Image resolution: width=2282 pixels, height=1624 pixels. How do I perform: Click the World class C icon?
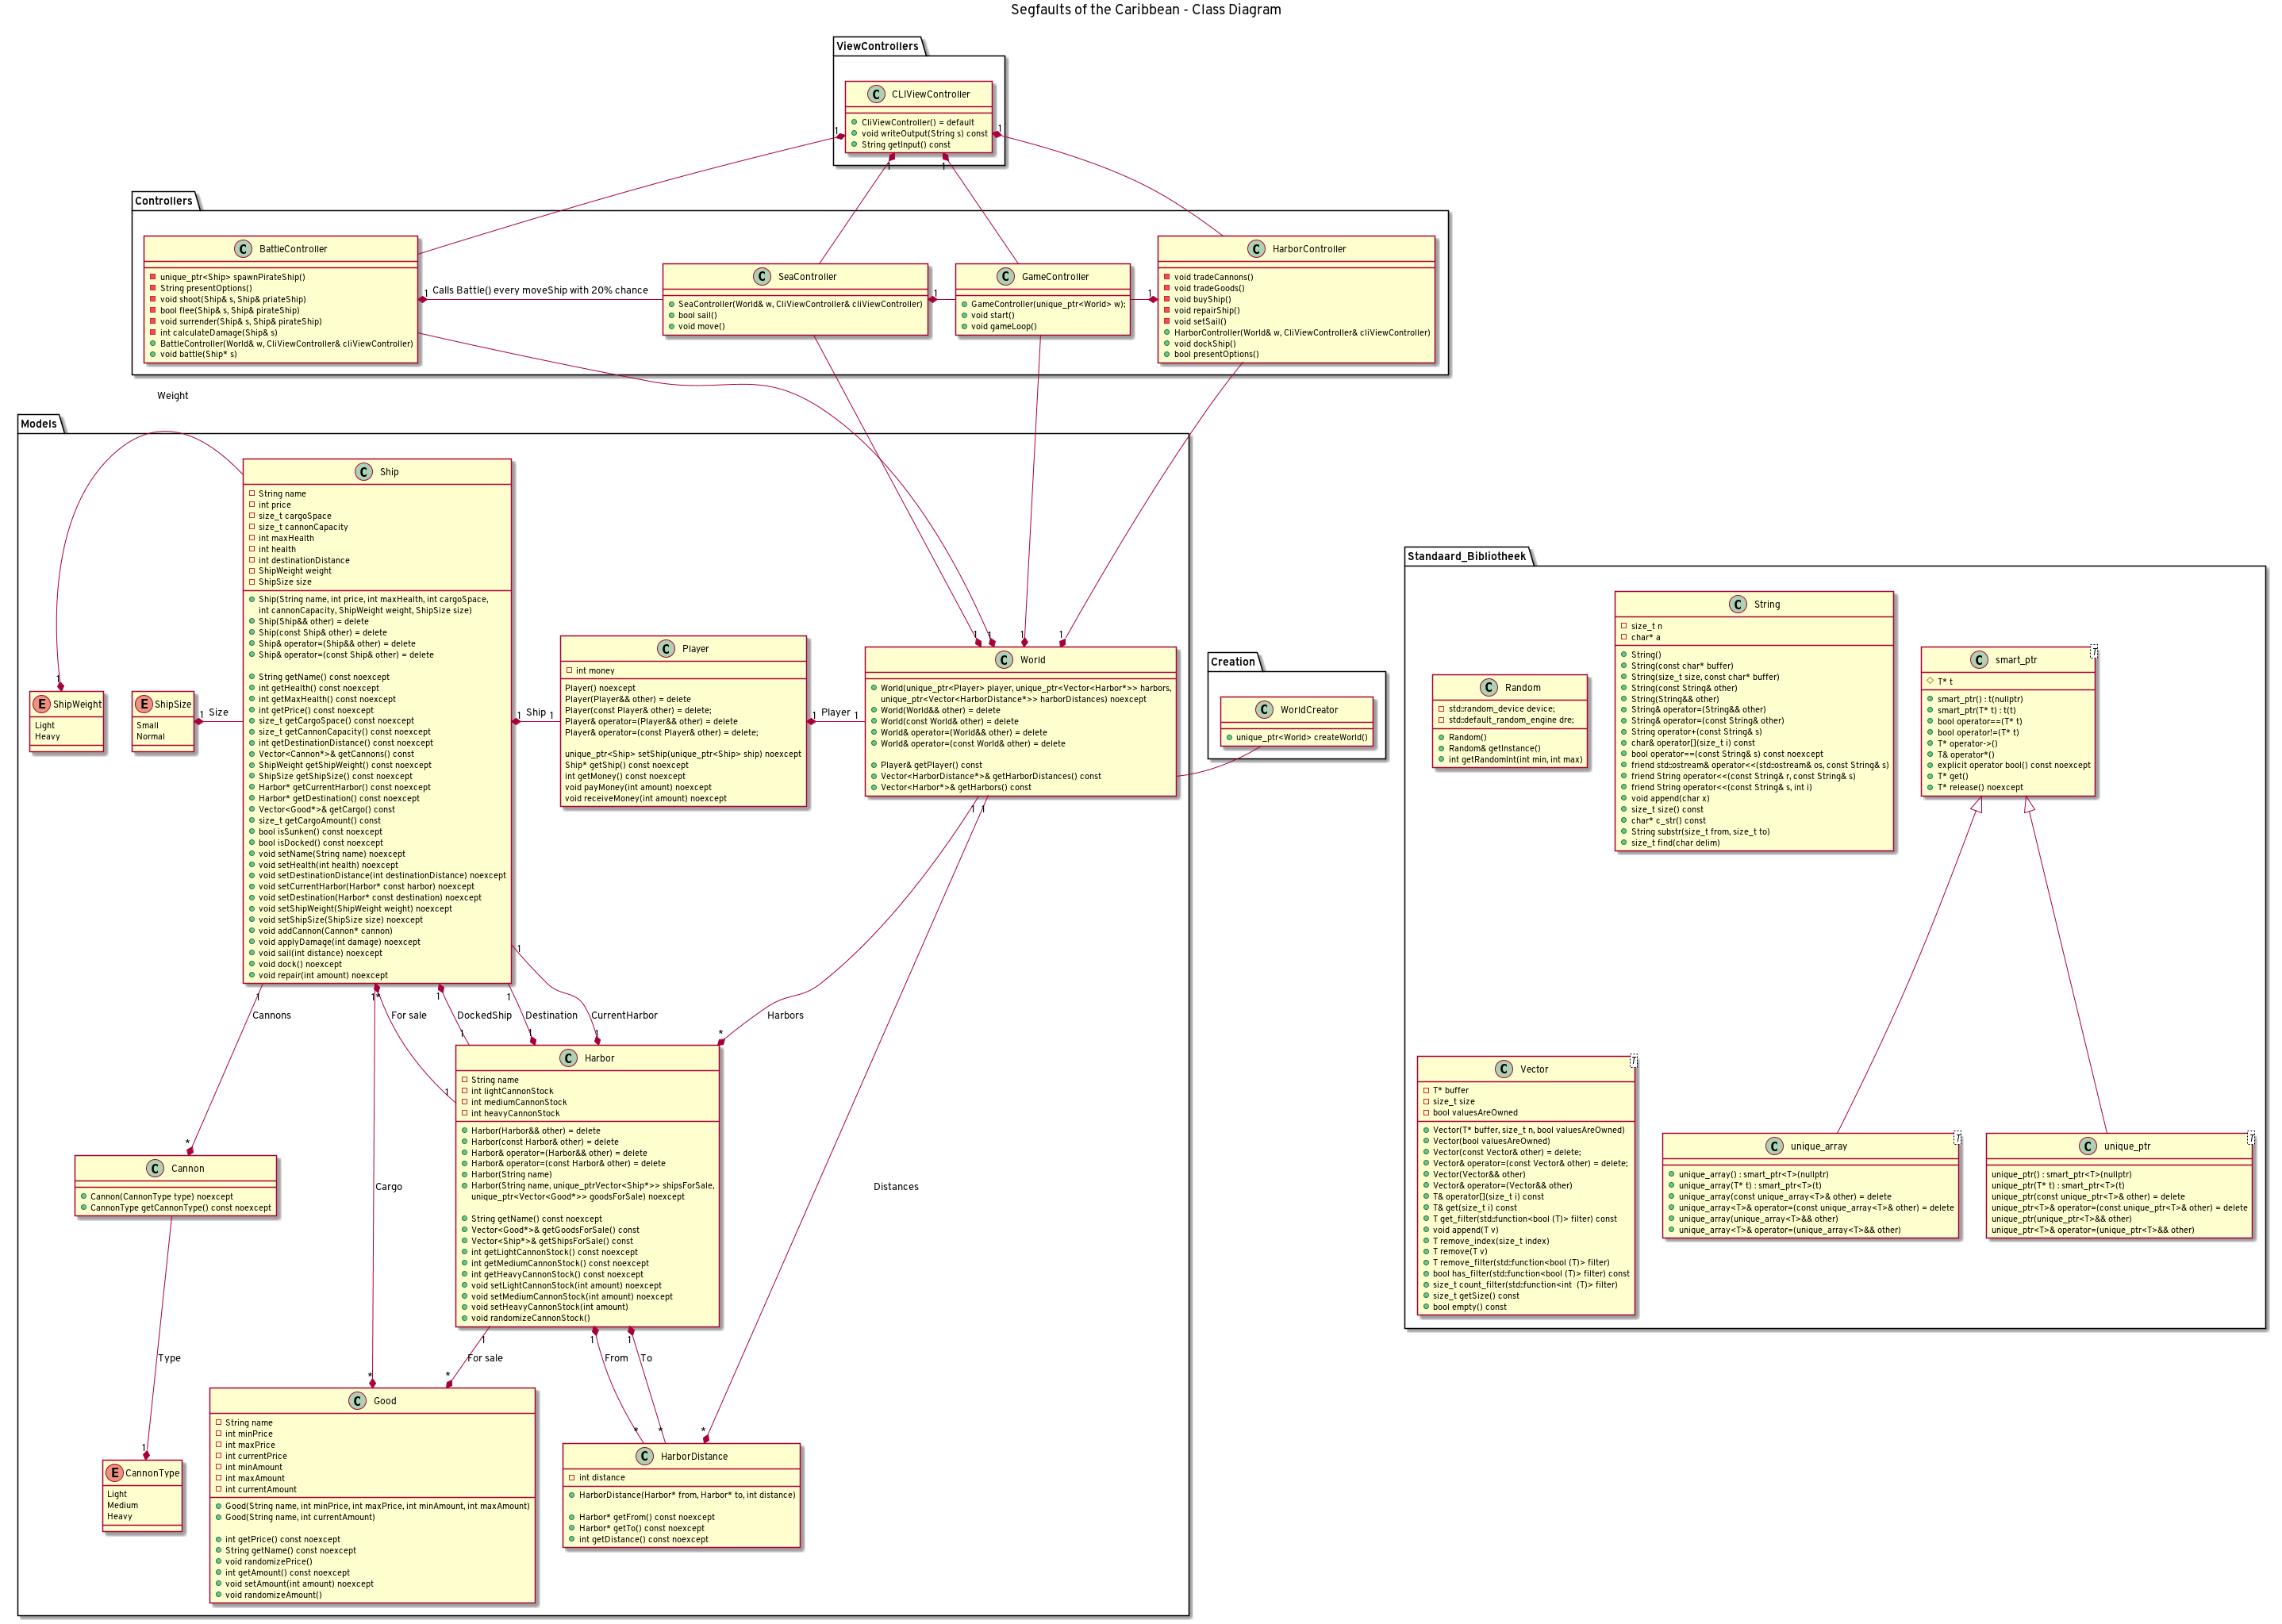click(1004, 660)
